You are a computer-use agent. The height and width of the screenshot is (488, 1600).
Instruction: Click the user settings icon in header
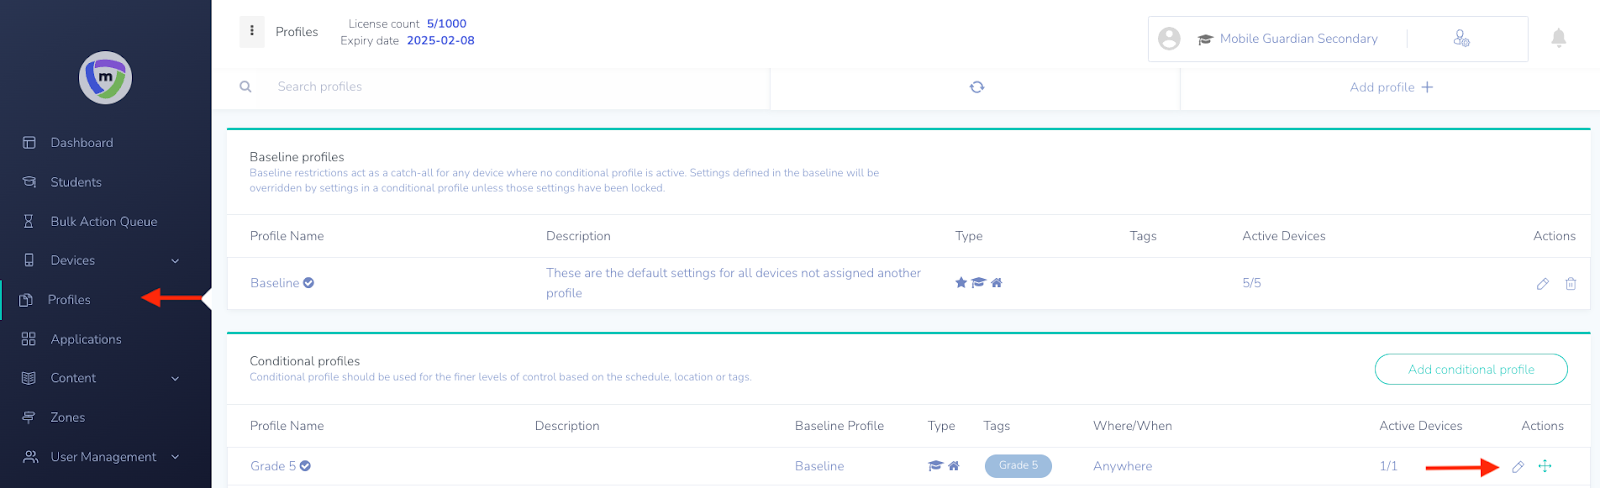pos(1461,39)
